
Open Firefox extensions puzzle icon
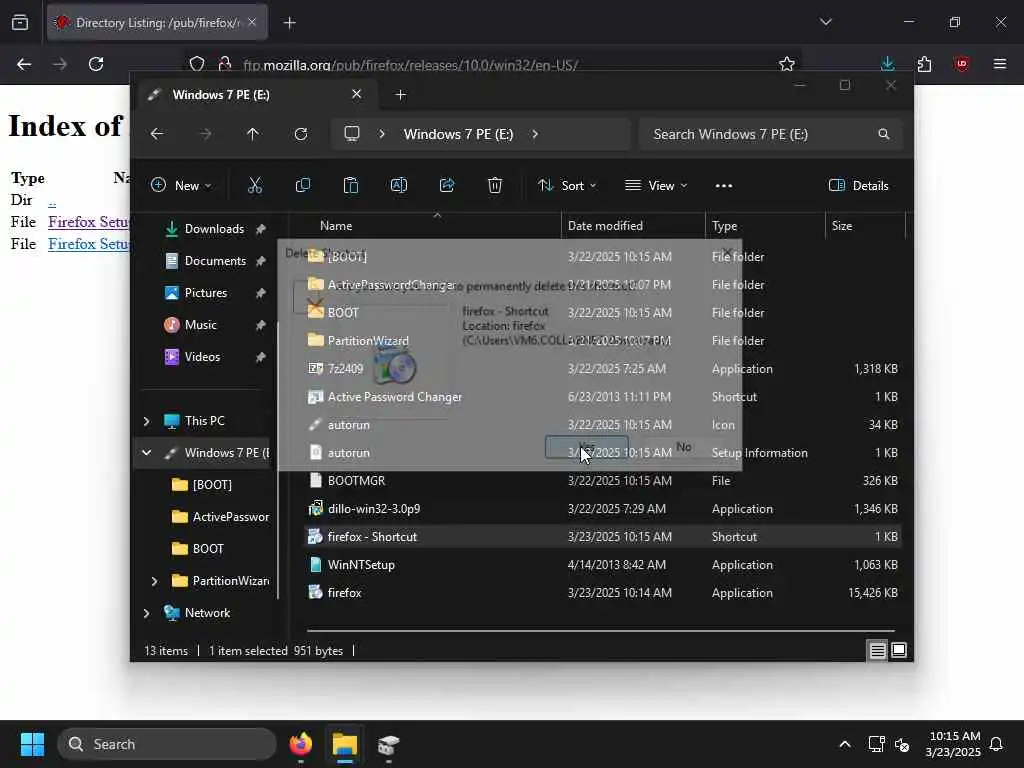[x=924, y=64]
